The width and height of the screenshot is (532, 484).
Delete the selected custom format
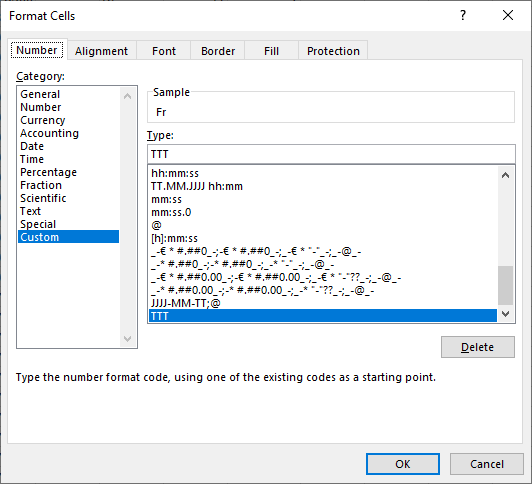coord(477,347)
